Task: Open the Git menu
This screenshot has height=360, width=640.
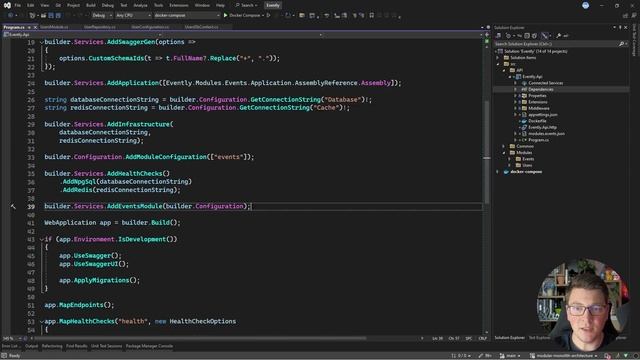Action: (x=58, y=5)
